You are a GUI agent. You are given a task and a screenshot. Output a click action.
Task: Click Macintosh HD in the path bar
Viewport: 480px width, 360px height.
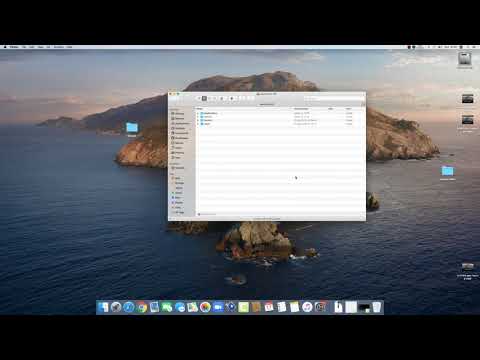pyautogui.click(x=207, y=214)
